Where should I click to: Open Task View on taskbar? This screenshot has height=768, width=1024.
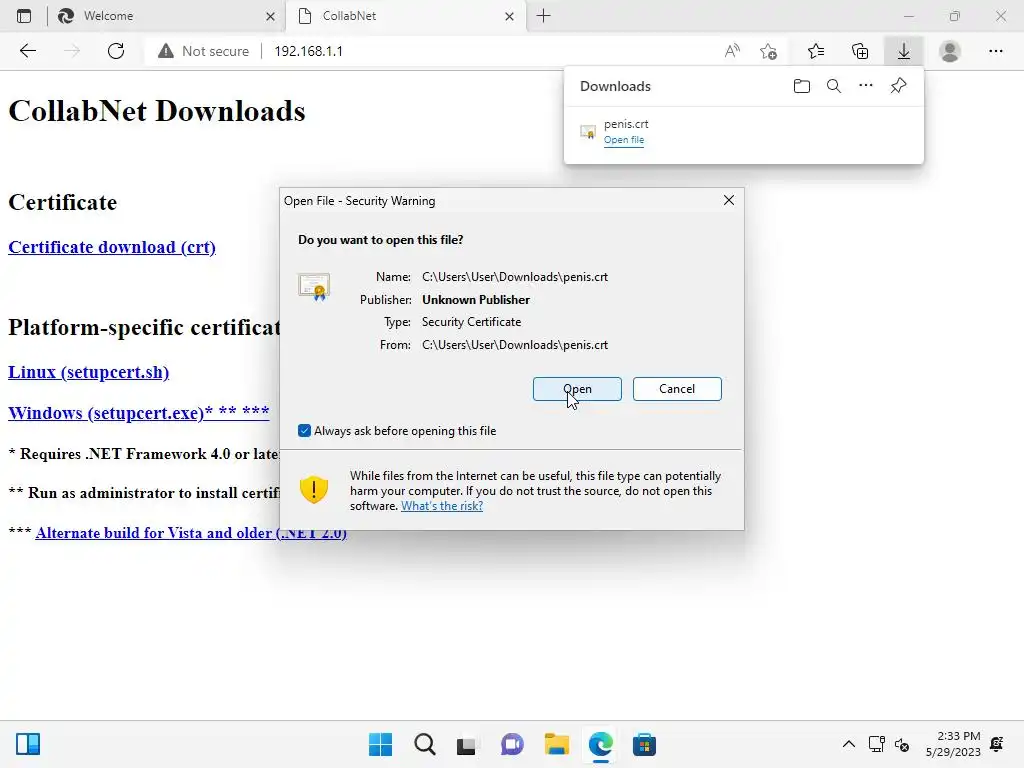[467, 744]
